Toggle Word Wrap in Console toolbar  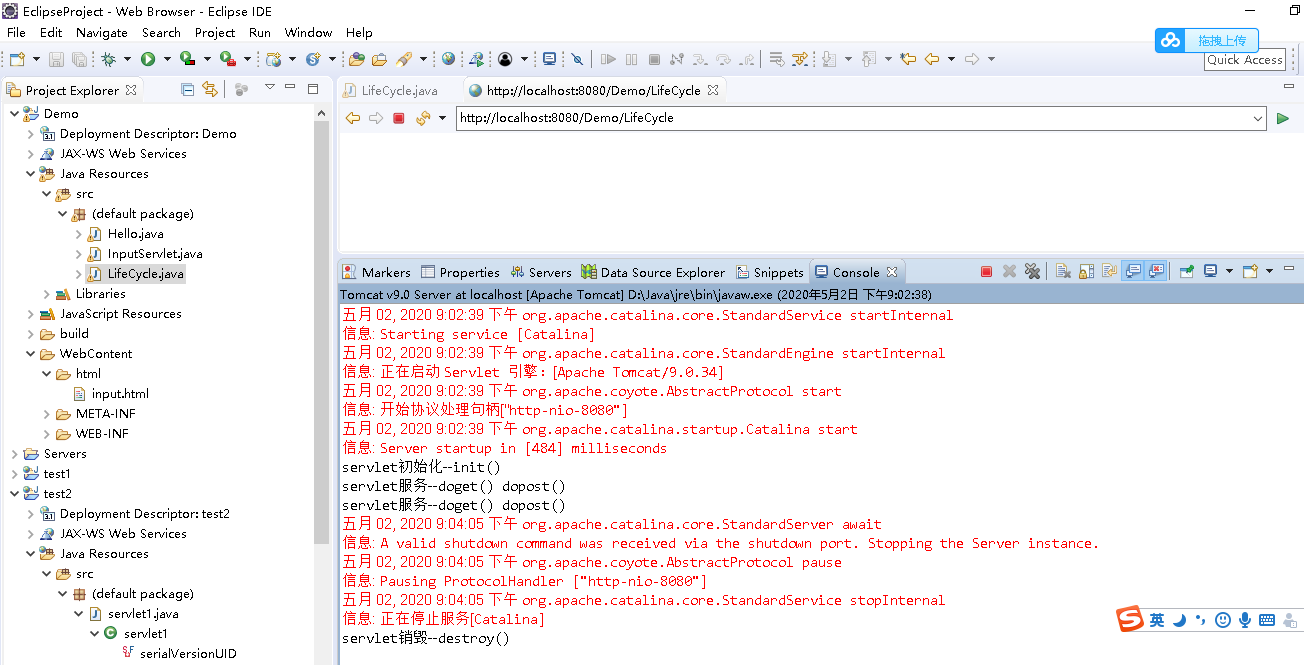1110,271
